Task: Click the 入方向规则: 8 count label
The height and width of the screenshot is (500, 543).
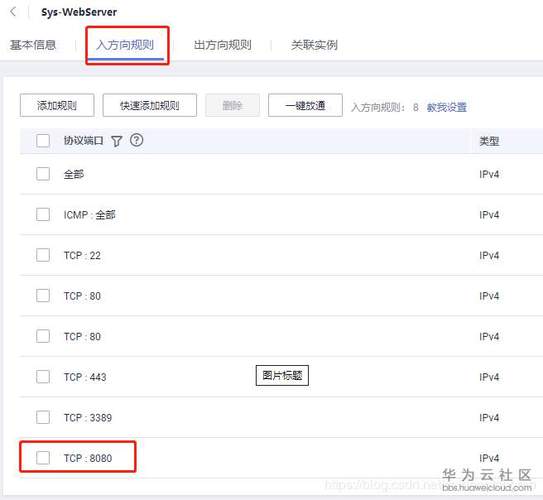Action: coord(385,107)
